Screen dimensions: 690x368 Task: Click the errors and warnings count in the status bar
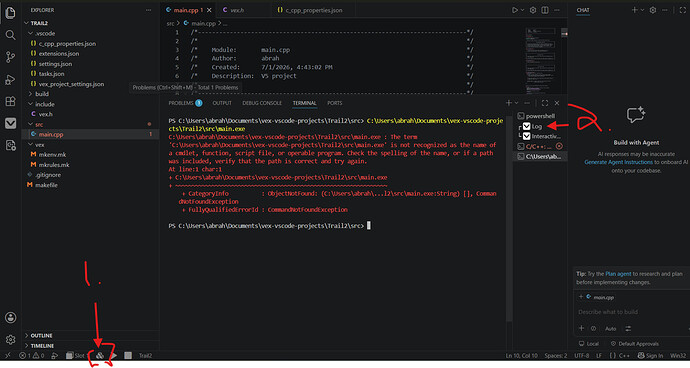(31, 355)
